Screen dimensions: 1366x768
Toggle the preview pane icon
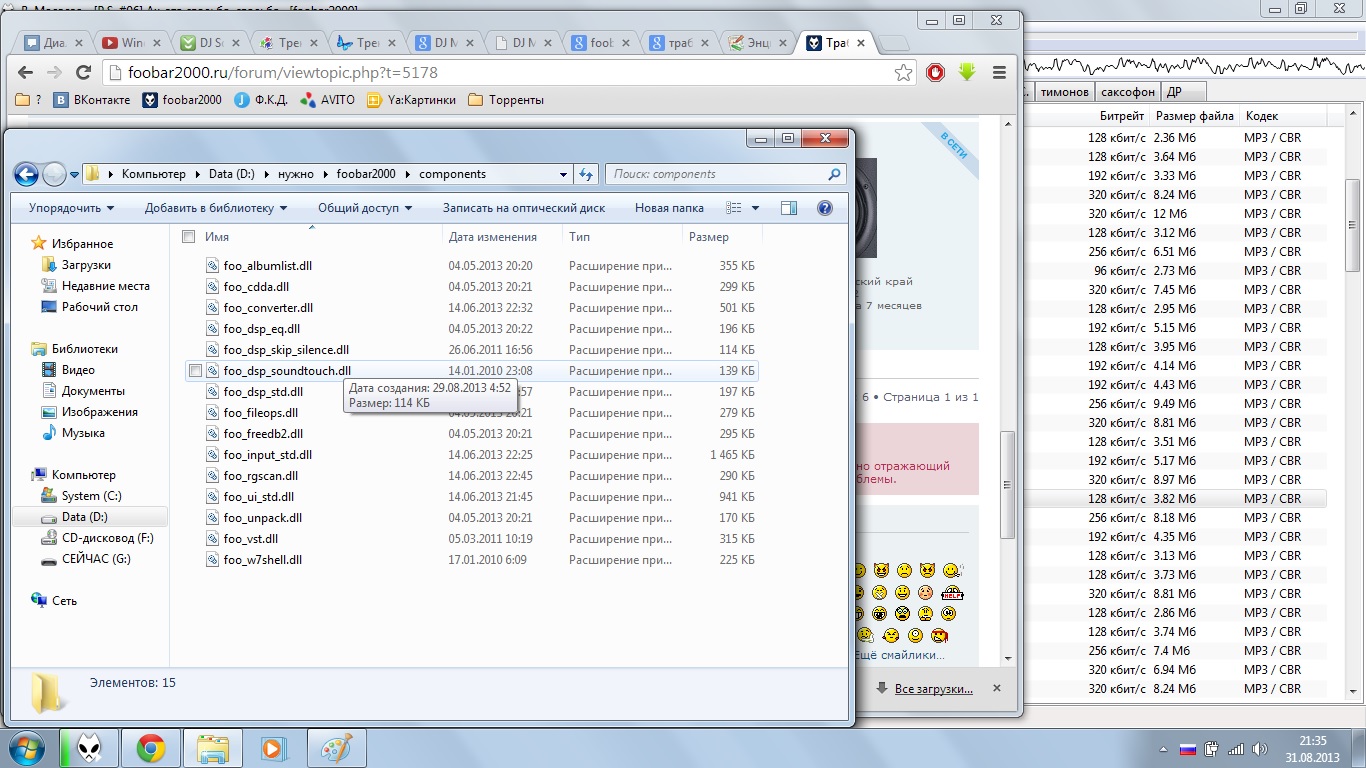pyautogui.click(x=789, y=208)
